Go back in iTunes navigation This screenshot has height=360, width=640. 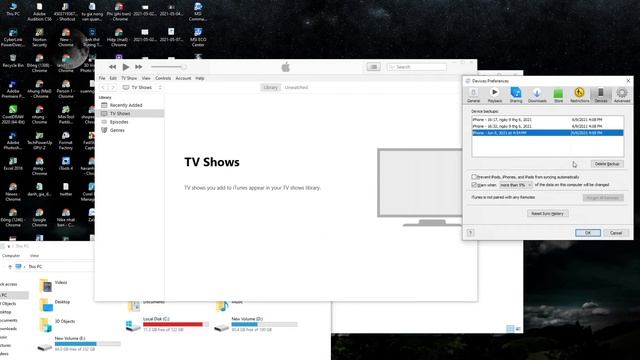(x=103, y=87)
